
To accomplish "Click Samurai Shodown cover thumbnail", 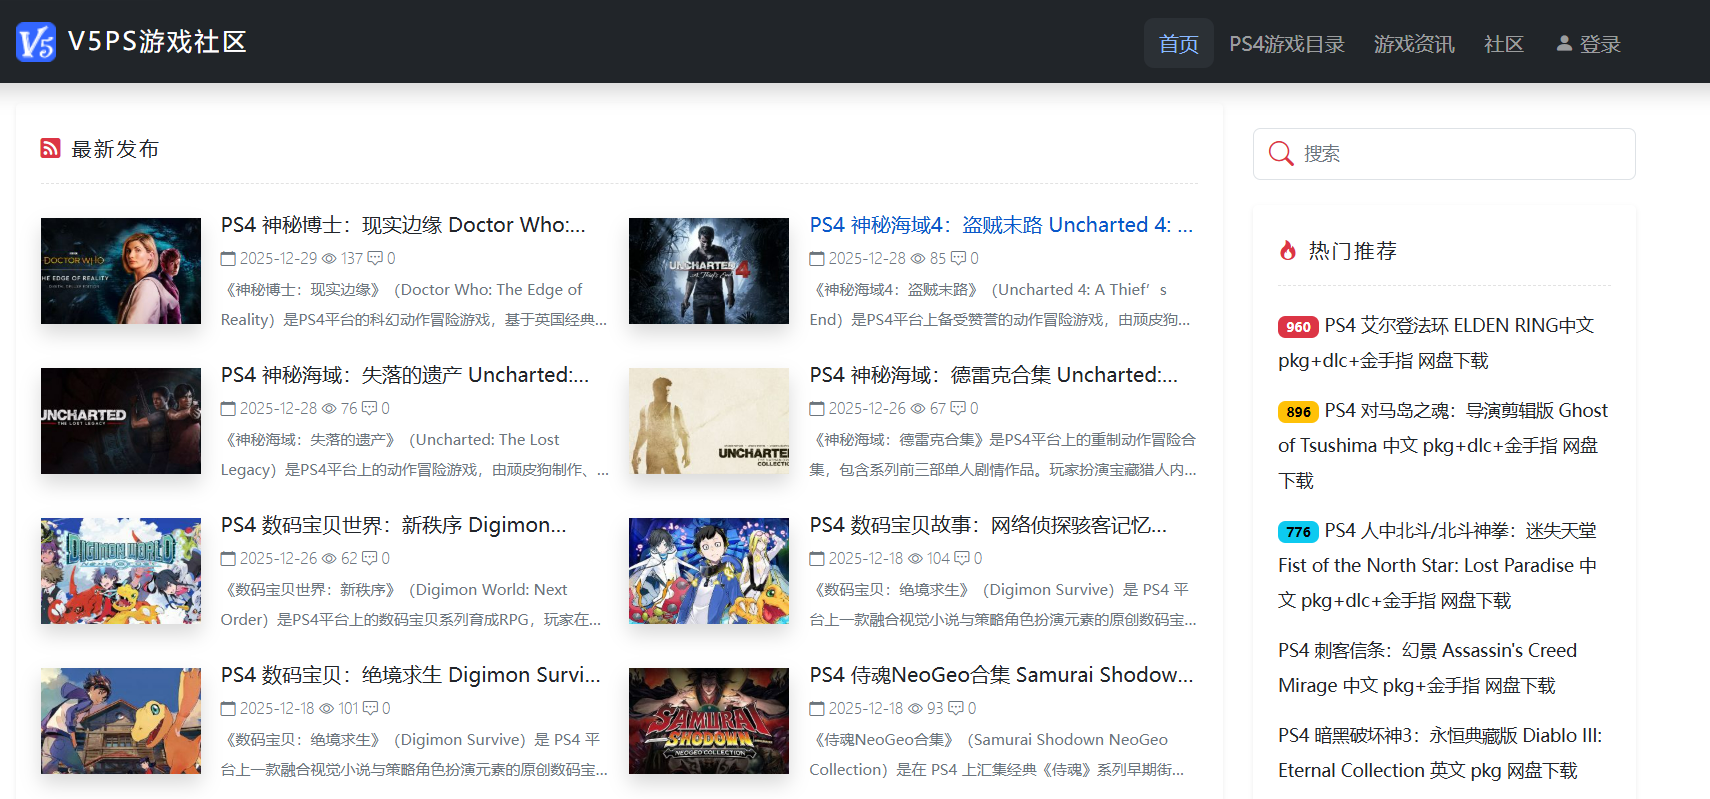I will click(x=709, y=721).
